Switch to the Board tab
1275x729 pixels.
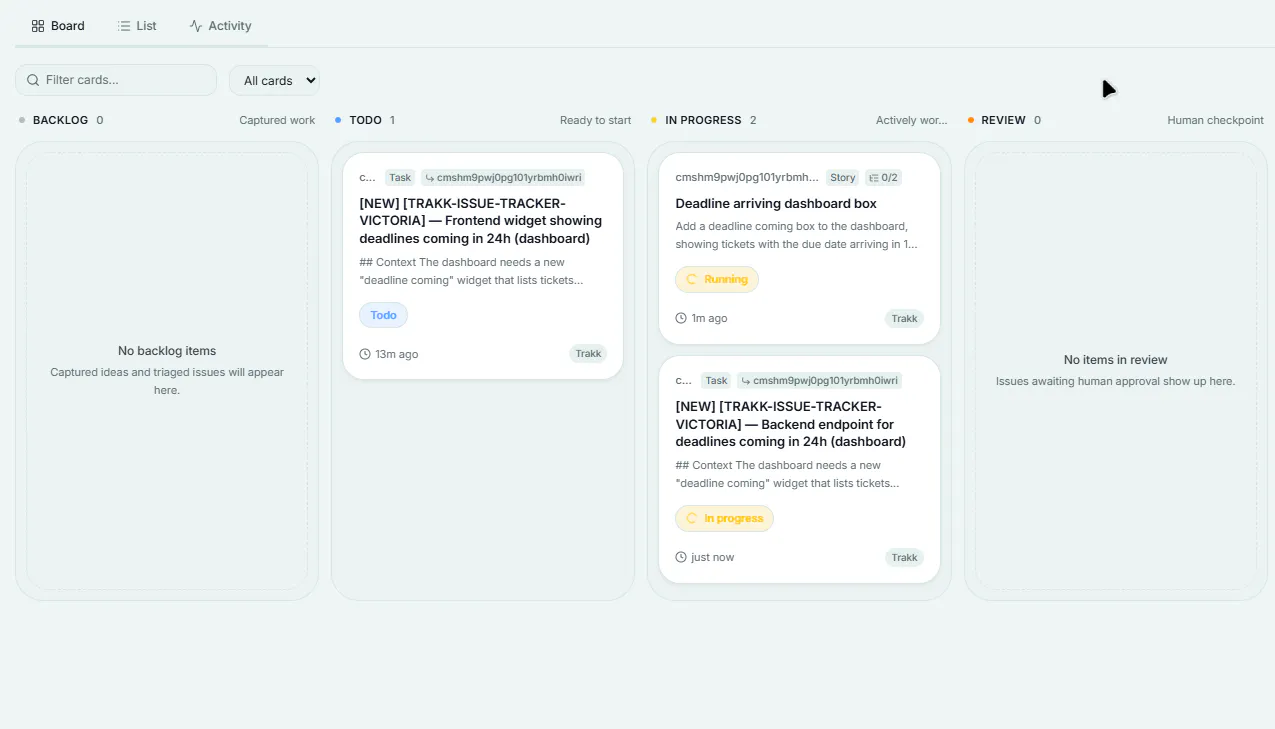pos(58,26)
